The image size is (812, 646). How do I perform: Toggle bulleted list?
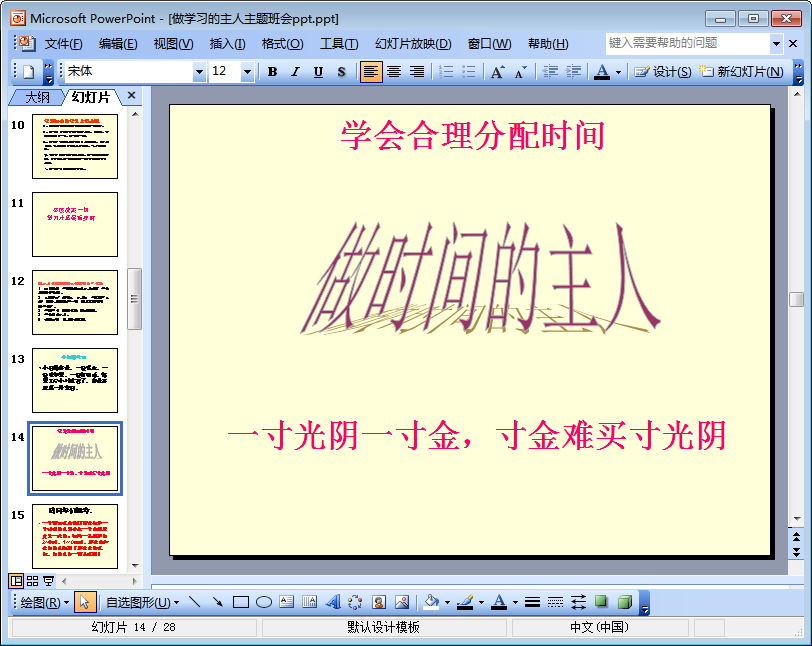tap(469, 72)
